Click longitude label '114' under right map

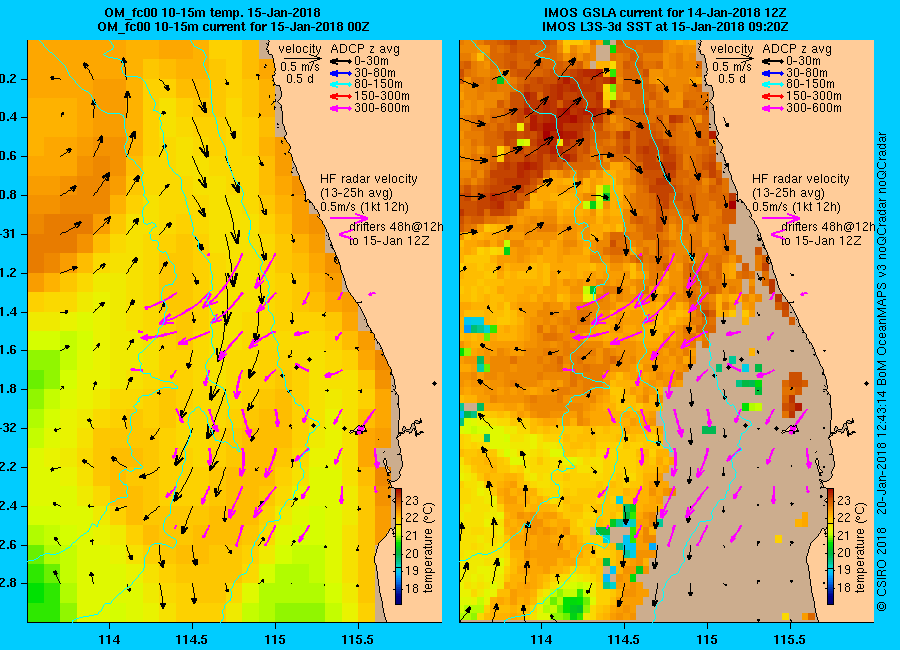541,639
